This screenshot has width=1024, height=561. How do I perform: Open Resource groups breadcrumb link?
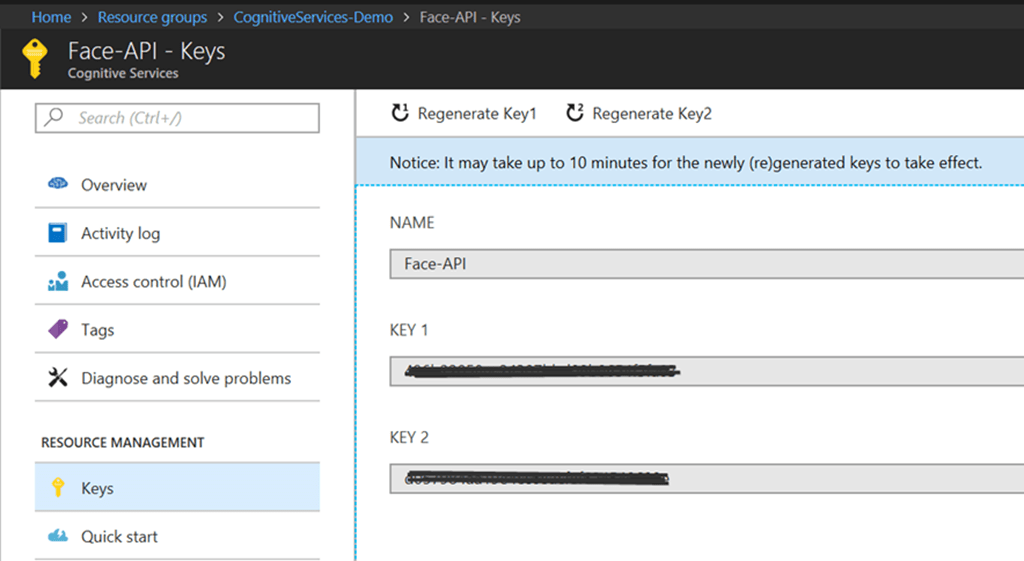(152, 17)
